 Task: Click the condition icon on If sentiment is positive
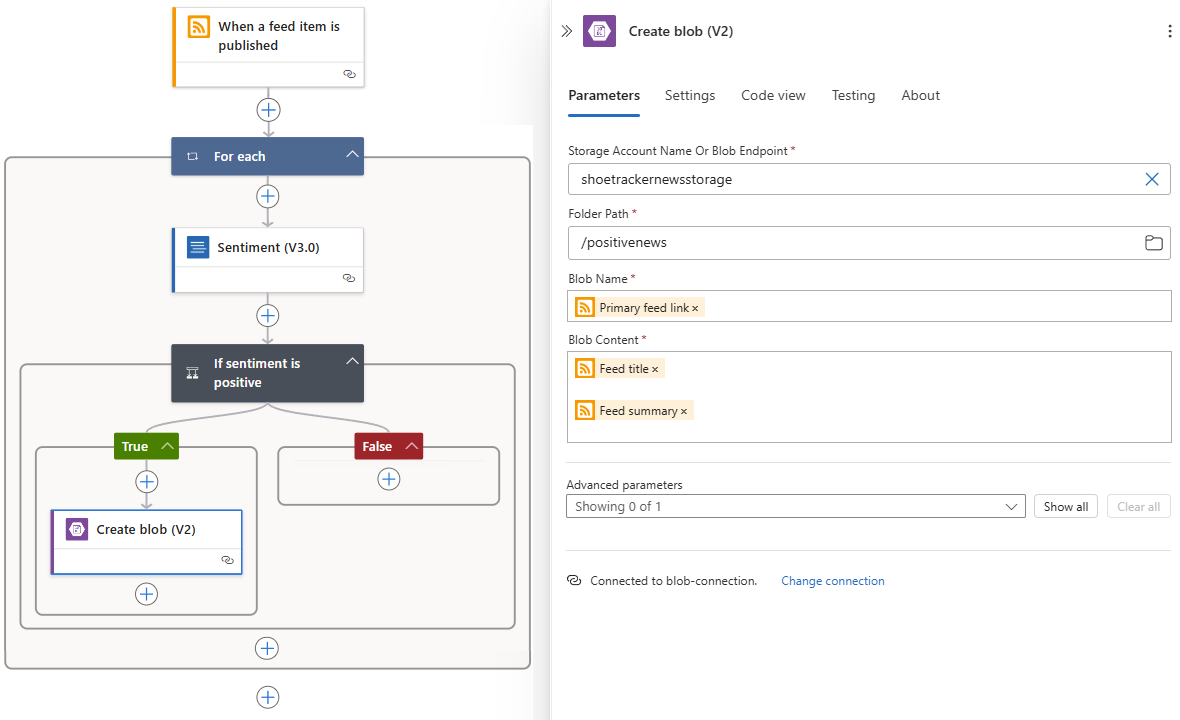click(x=191, y=372)
